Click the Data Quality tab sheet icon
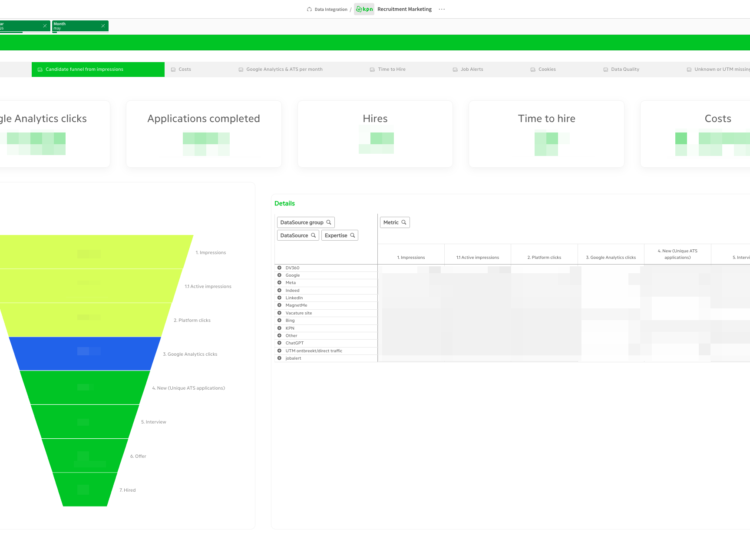The height and width of the screenshot is (536, 750). 606,69
